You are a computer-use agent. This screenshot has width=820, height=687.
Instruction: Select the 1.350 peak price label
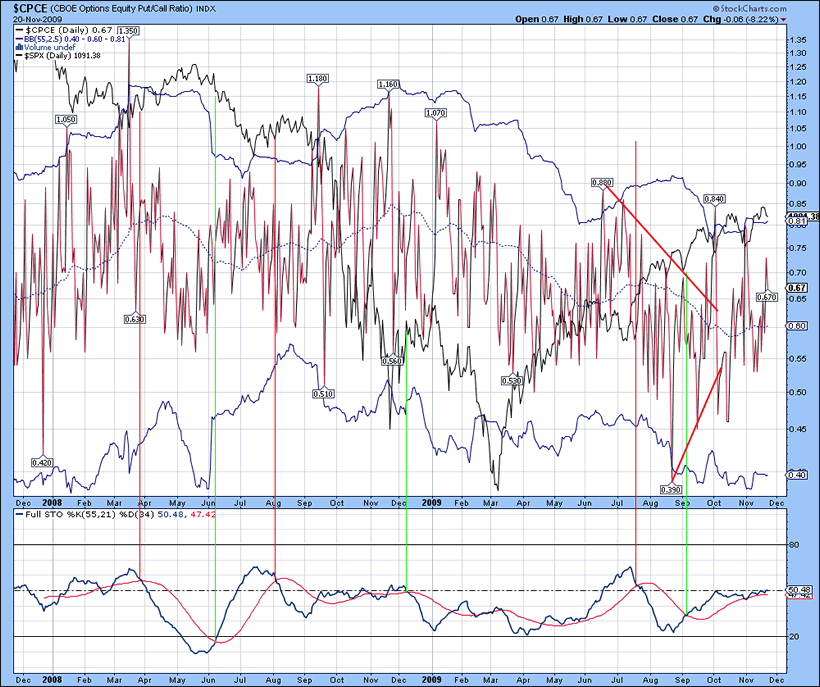(128, 32)
